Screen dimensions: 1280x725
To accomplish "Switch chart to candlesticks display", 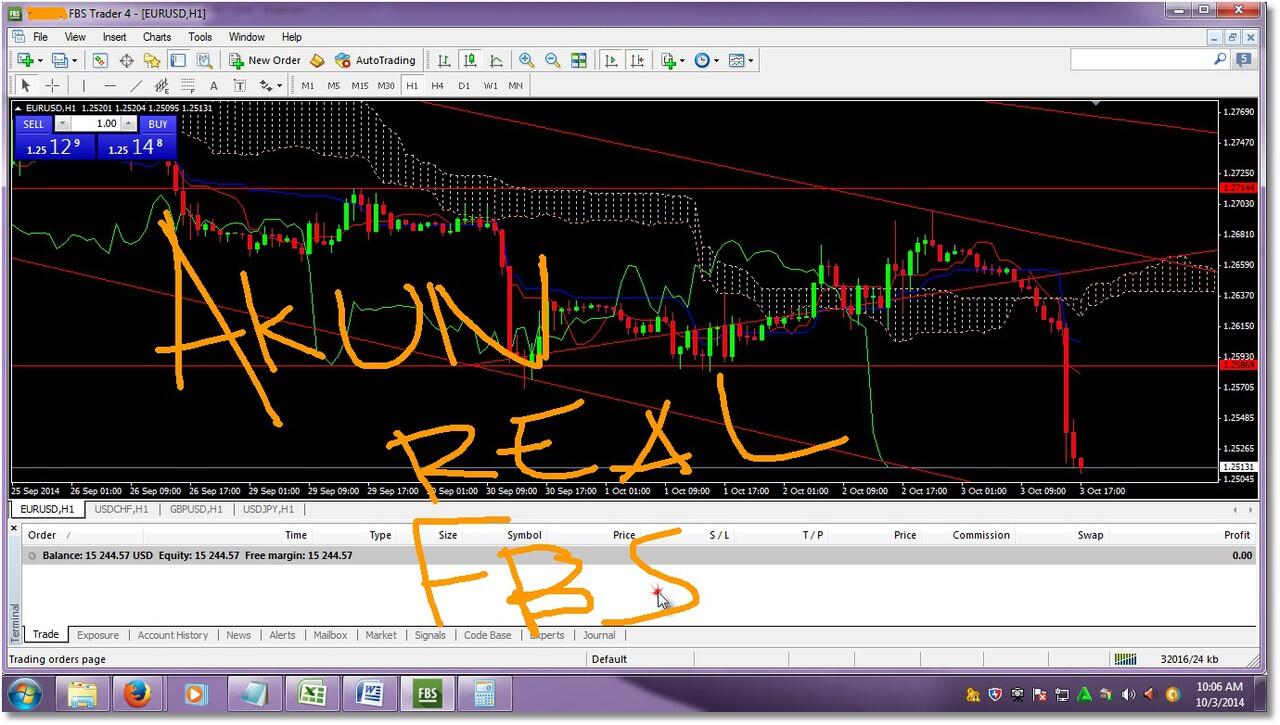I will [x=470, y=61].
